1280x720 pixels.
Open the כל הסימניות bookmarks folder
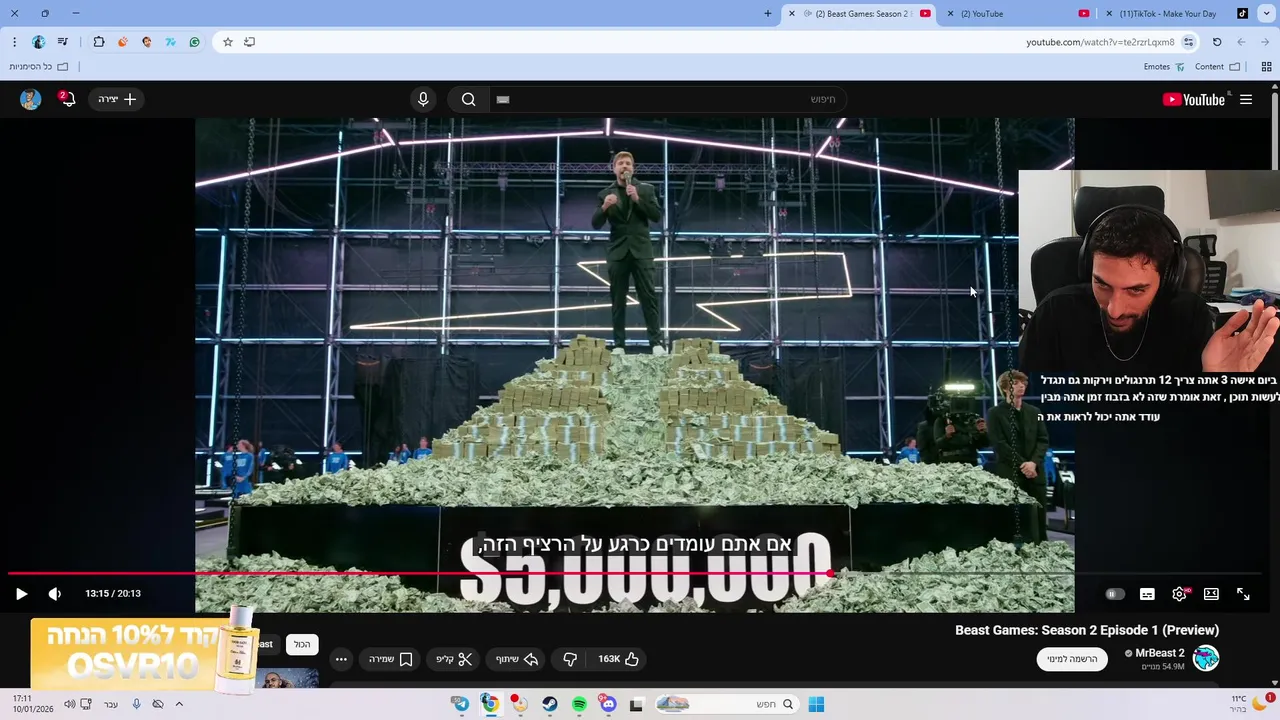tap(39, 67)
